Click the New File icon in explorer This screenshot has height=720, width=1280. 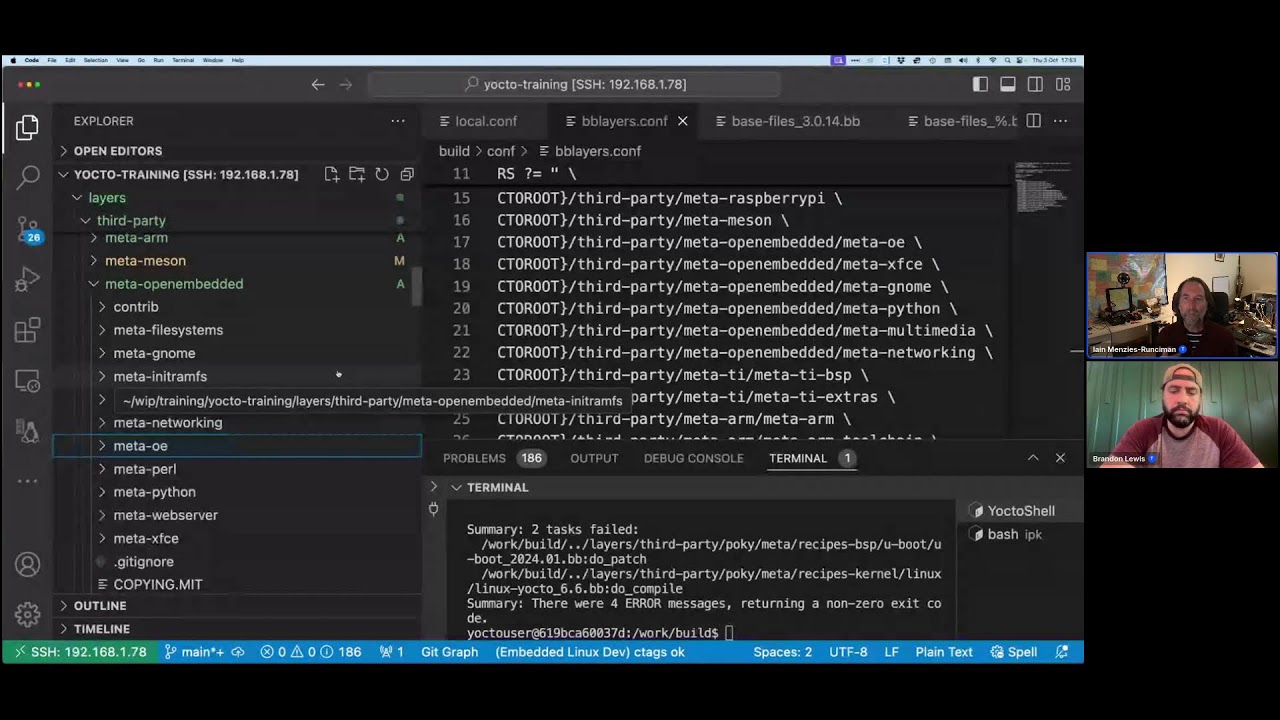[332, 174]
